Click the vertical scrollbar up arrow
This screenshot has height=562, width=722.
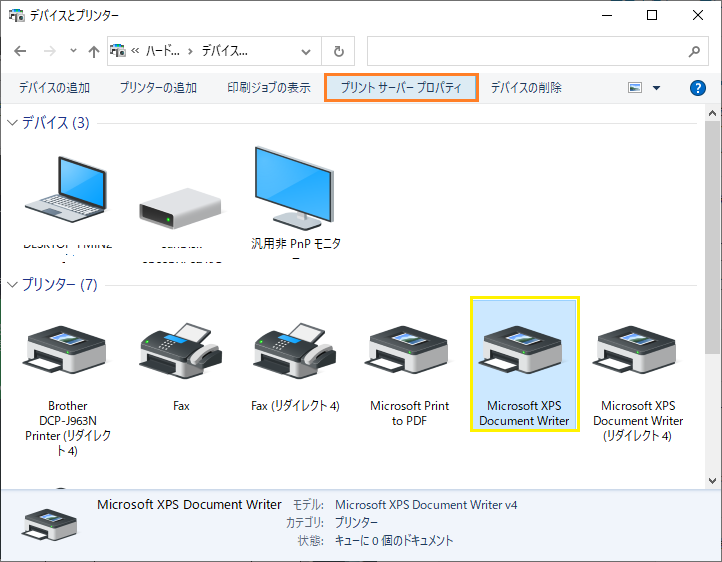712,113
